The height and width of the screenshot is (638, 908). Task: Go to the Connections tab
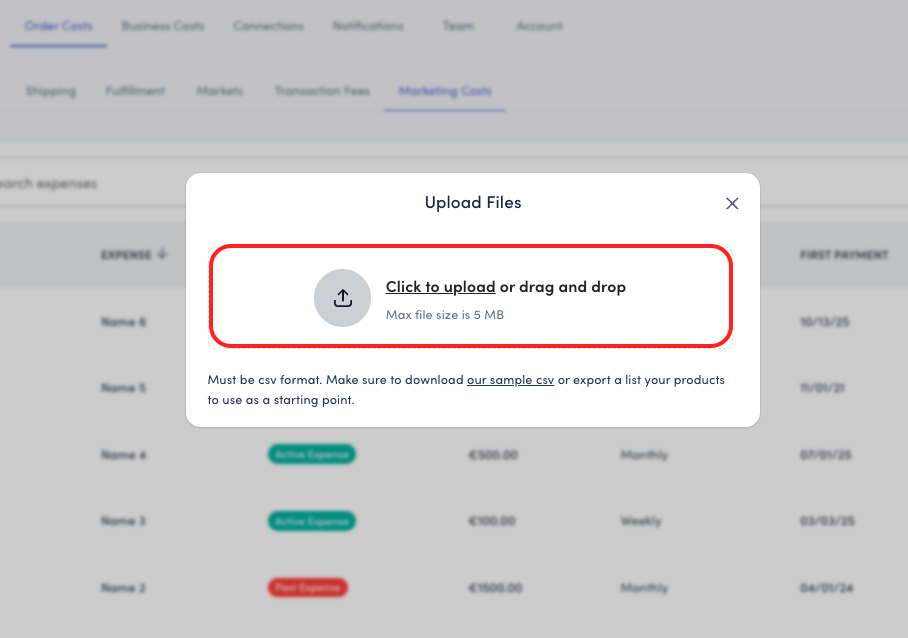point(268,26)
